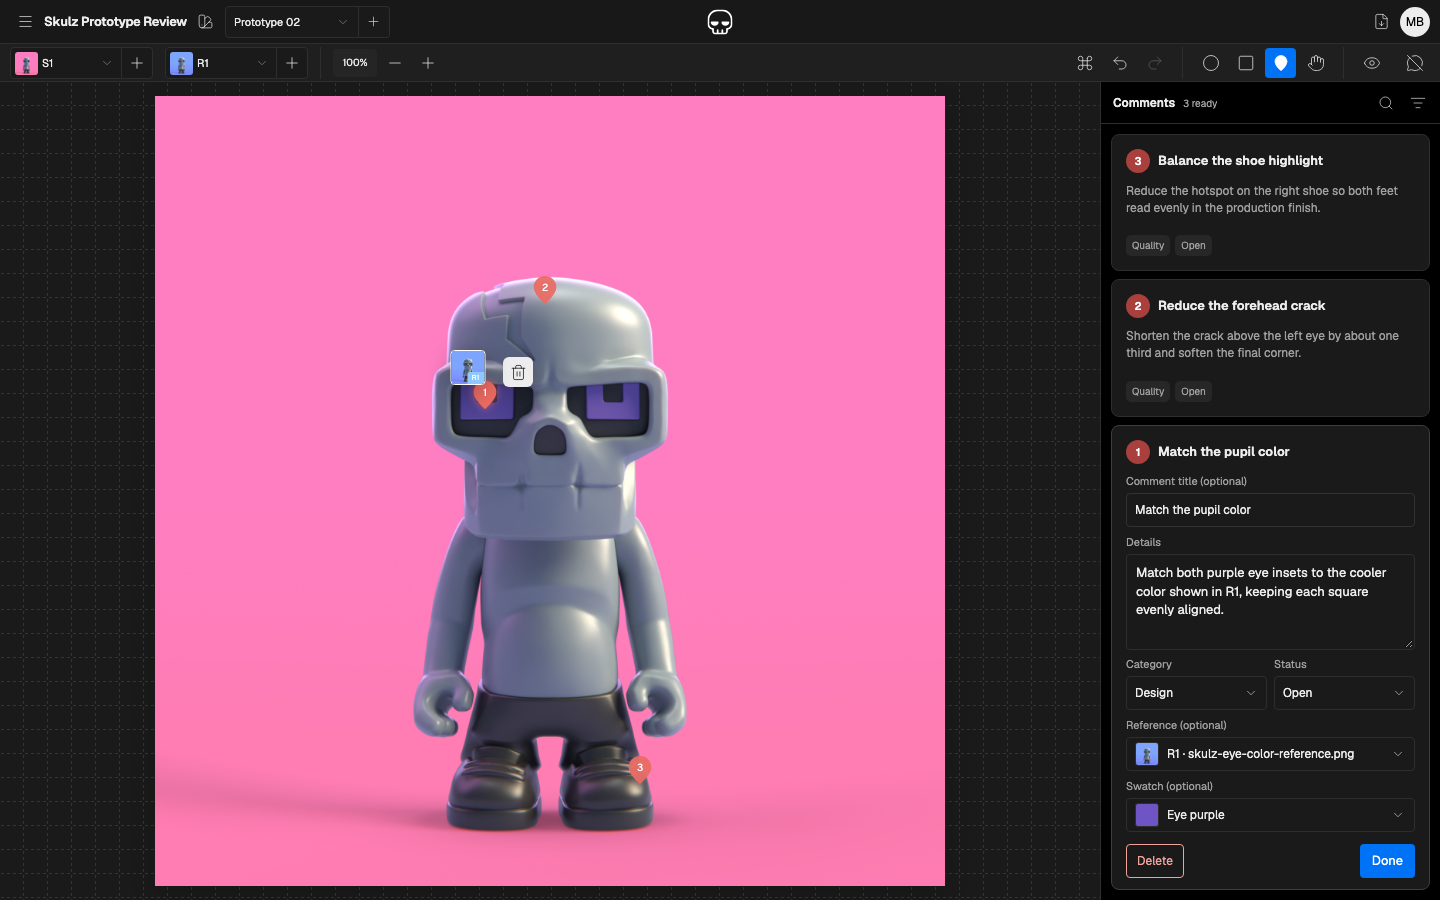Screen dimensions: 1440x900
Task: Select pin marker 1 on the left eye
Action: [x=485, y=395]
